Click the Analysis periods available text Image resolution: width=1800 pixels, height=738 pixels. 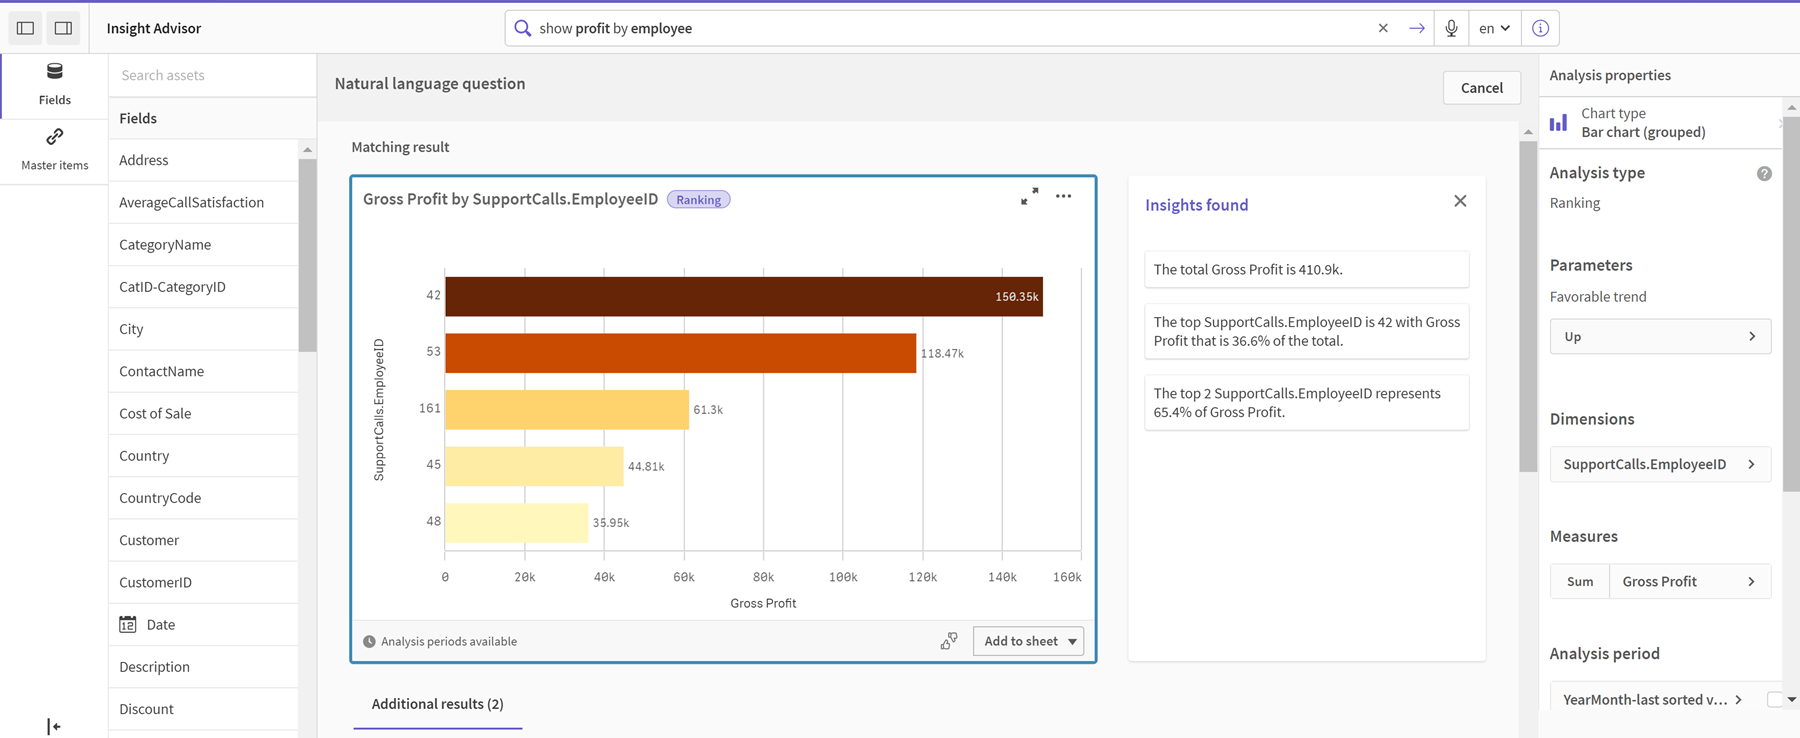(449, 642)
